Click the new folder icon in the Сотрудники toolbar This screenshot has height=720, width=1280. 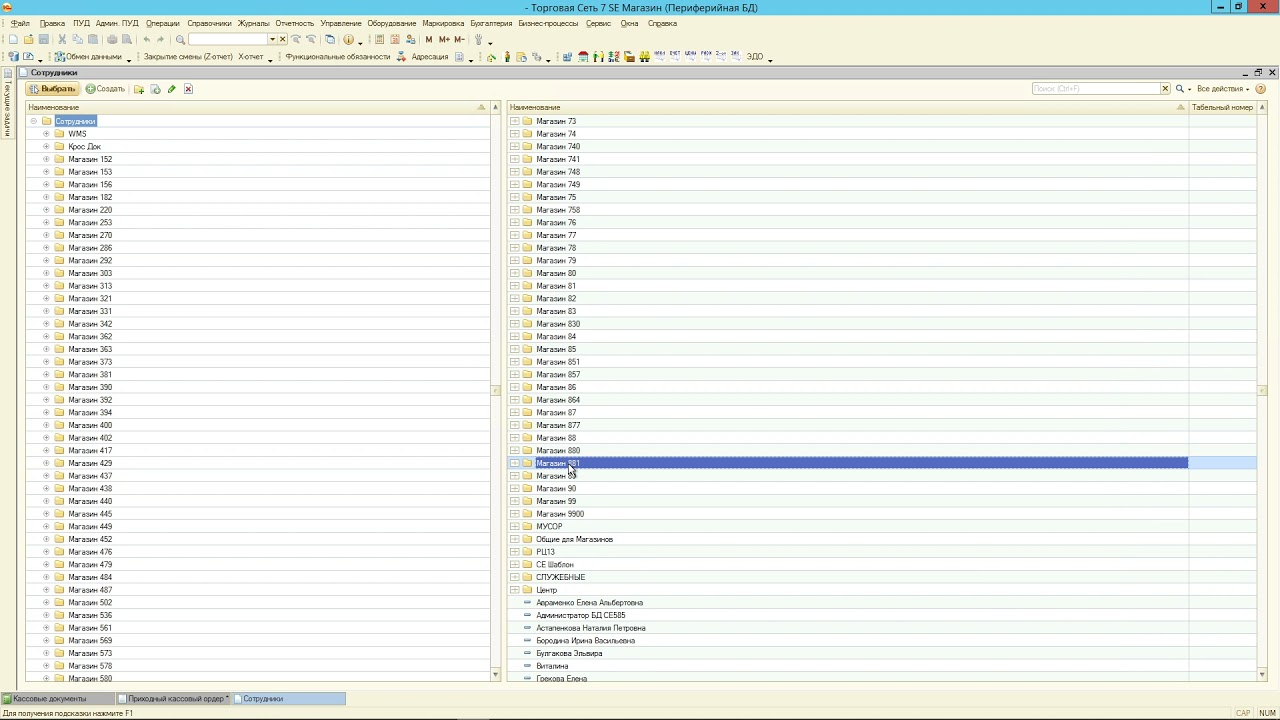tap(139, 89)
